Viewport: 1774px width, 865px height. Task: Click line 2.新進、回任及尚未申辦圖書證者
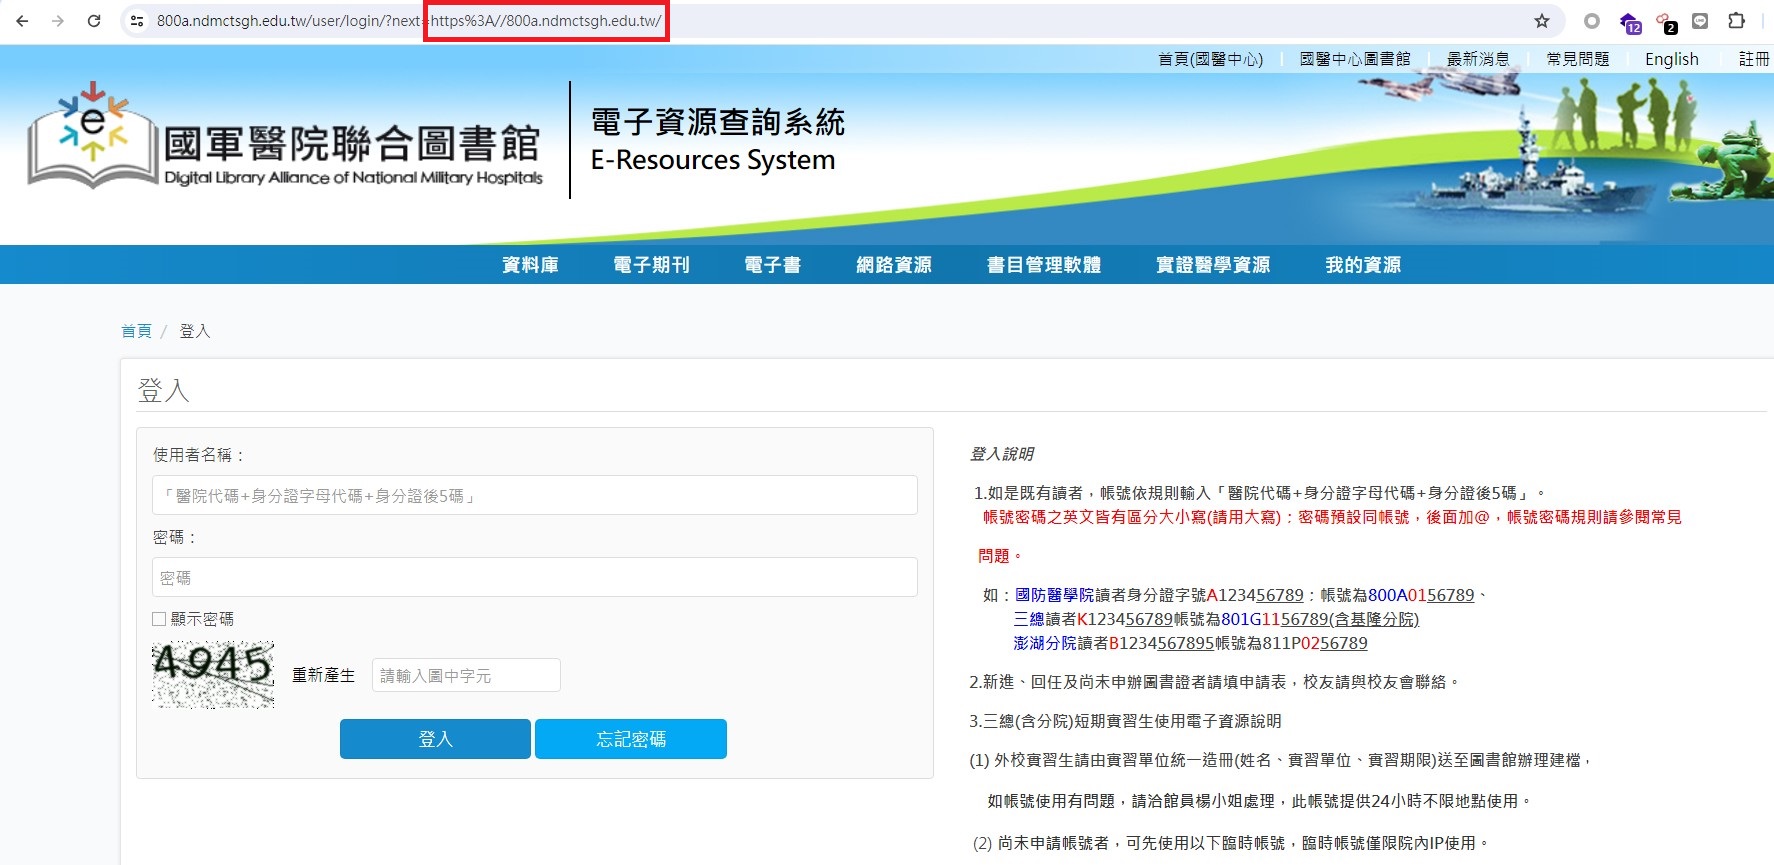1214,682
